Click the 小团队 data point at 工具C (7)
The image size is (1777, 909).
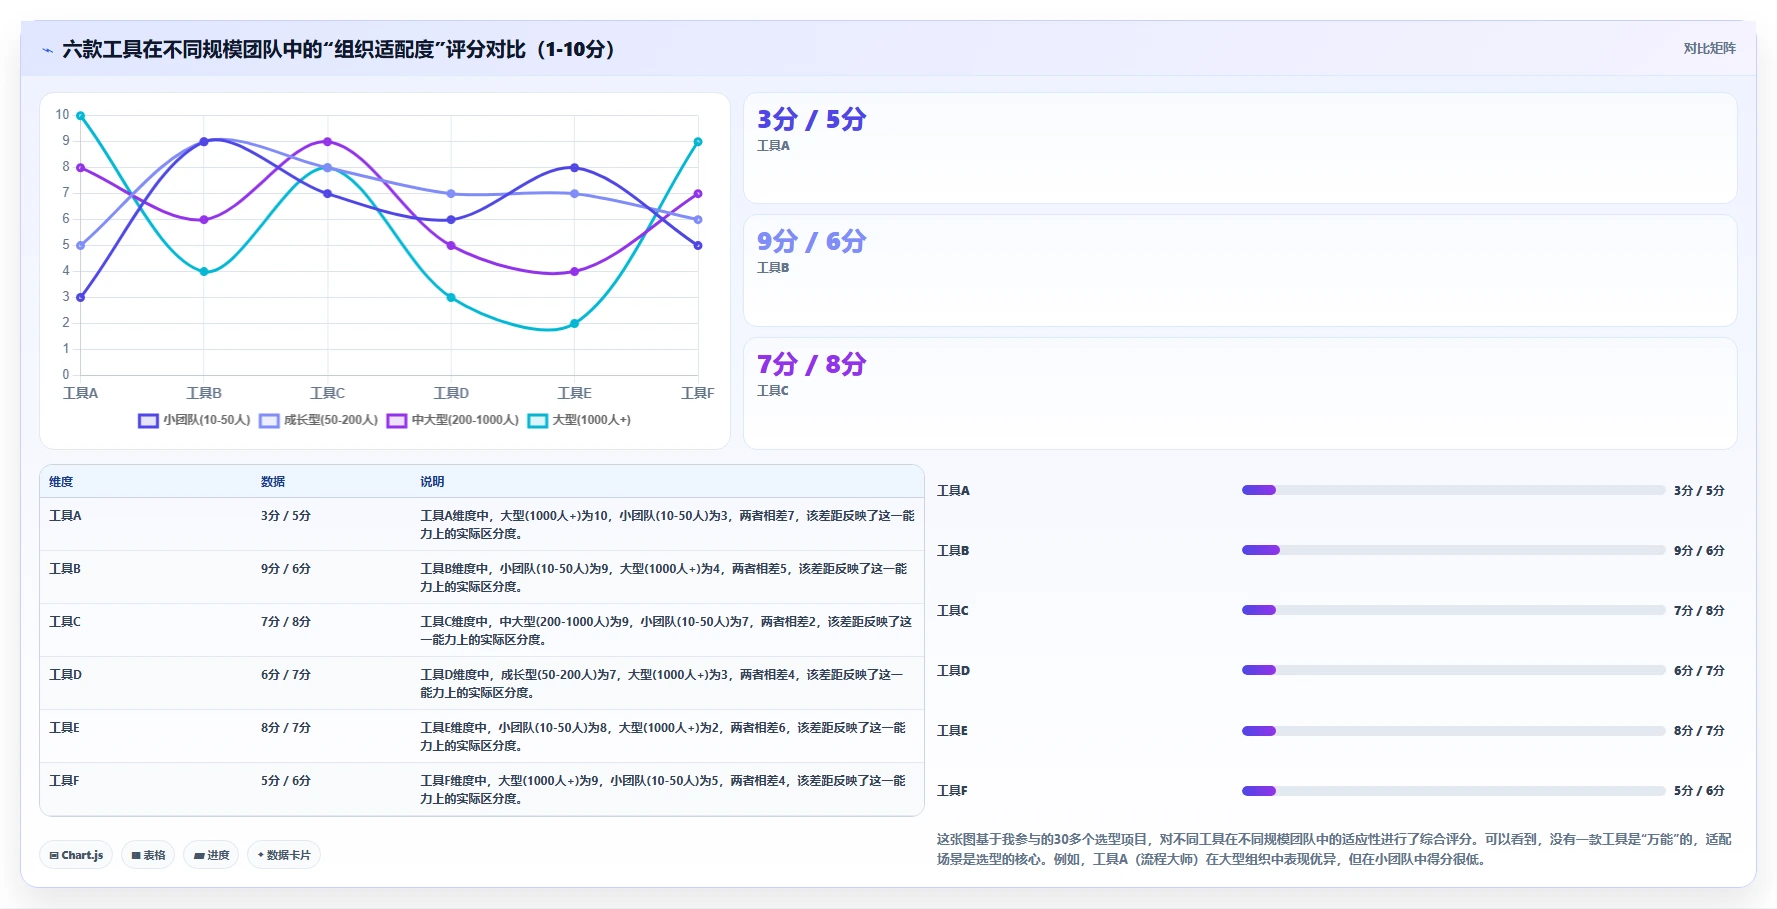[328, 194]
